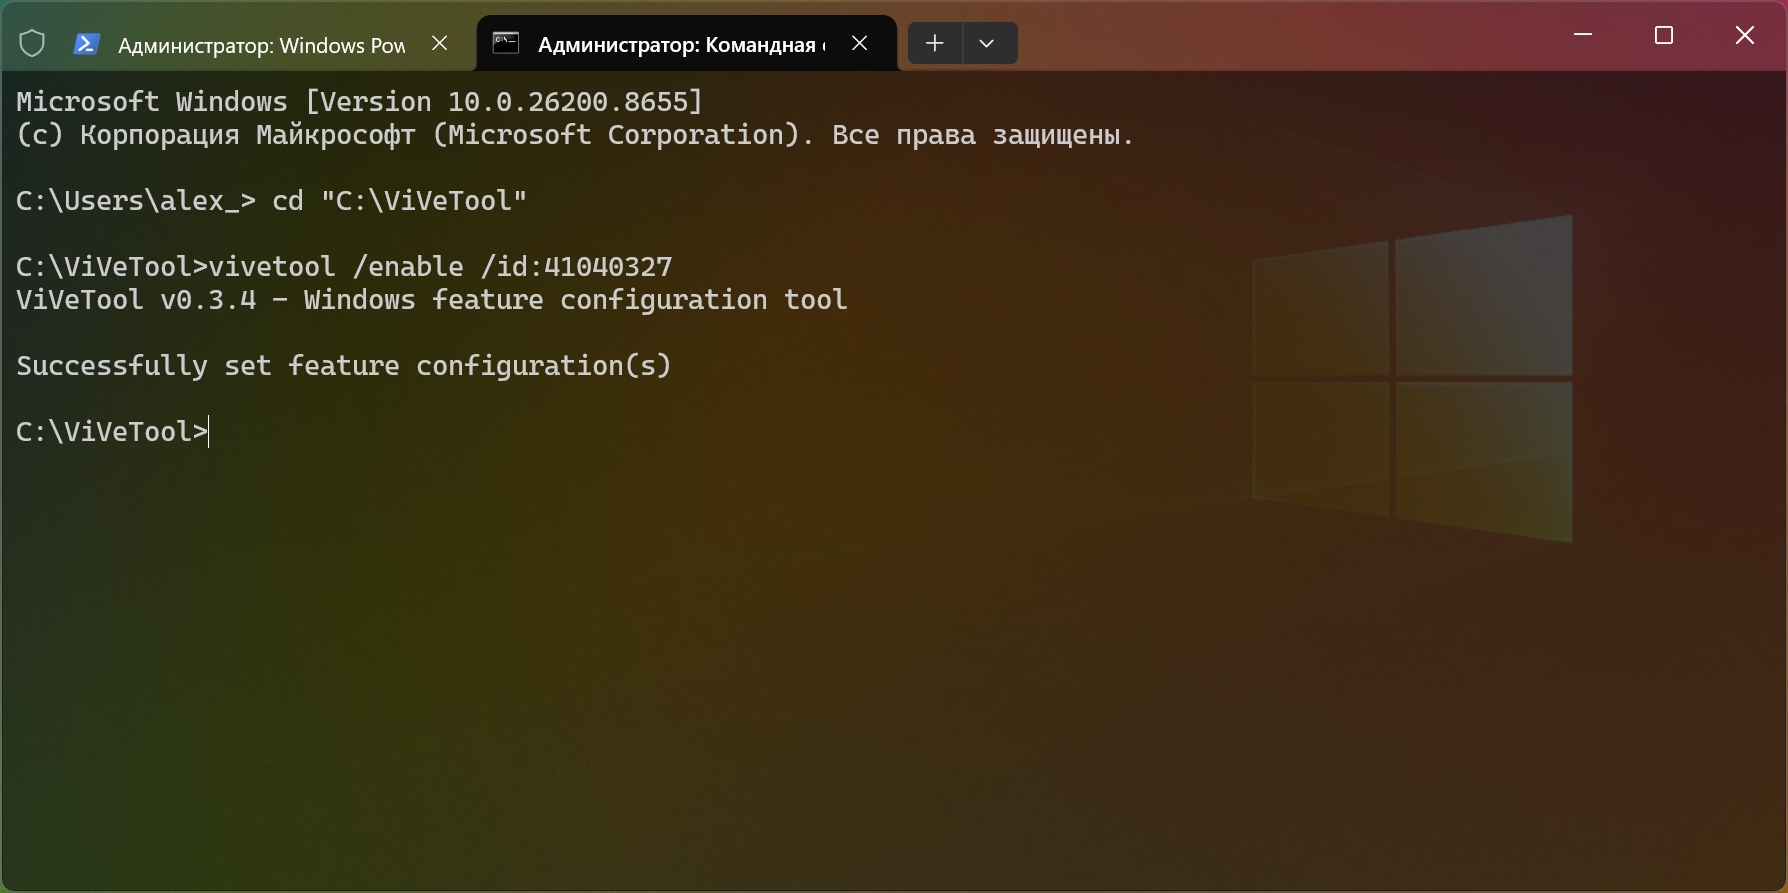Click 'Successfully set feature configuration(s)' message
This screenshot has width=1788, height=893.
344,365
